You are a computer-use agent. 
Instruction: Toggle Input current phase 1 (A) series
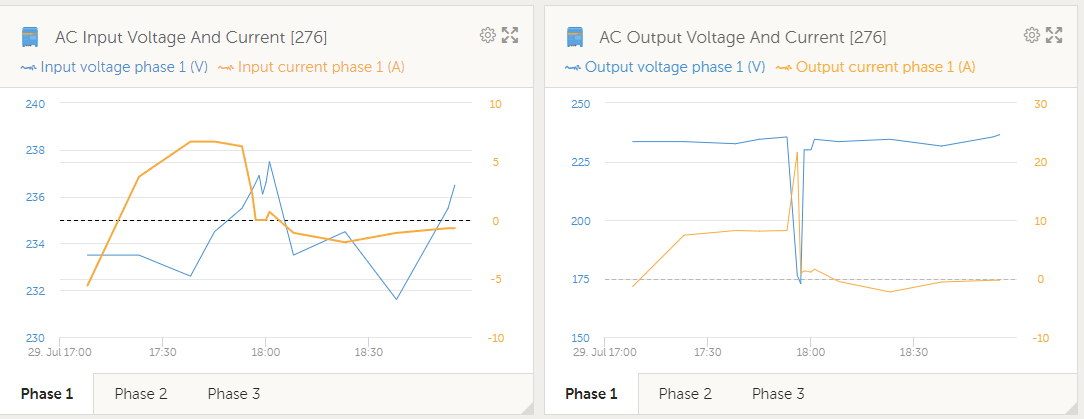point(321,68)
